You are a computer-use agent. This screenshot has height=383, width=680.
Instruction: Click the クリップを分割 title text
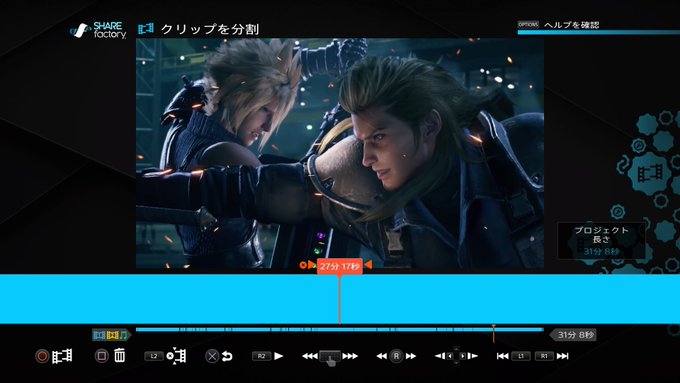click(210, 29)
